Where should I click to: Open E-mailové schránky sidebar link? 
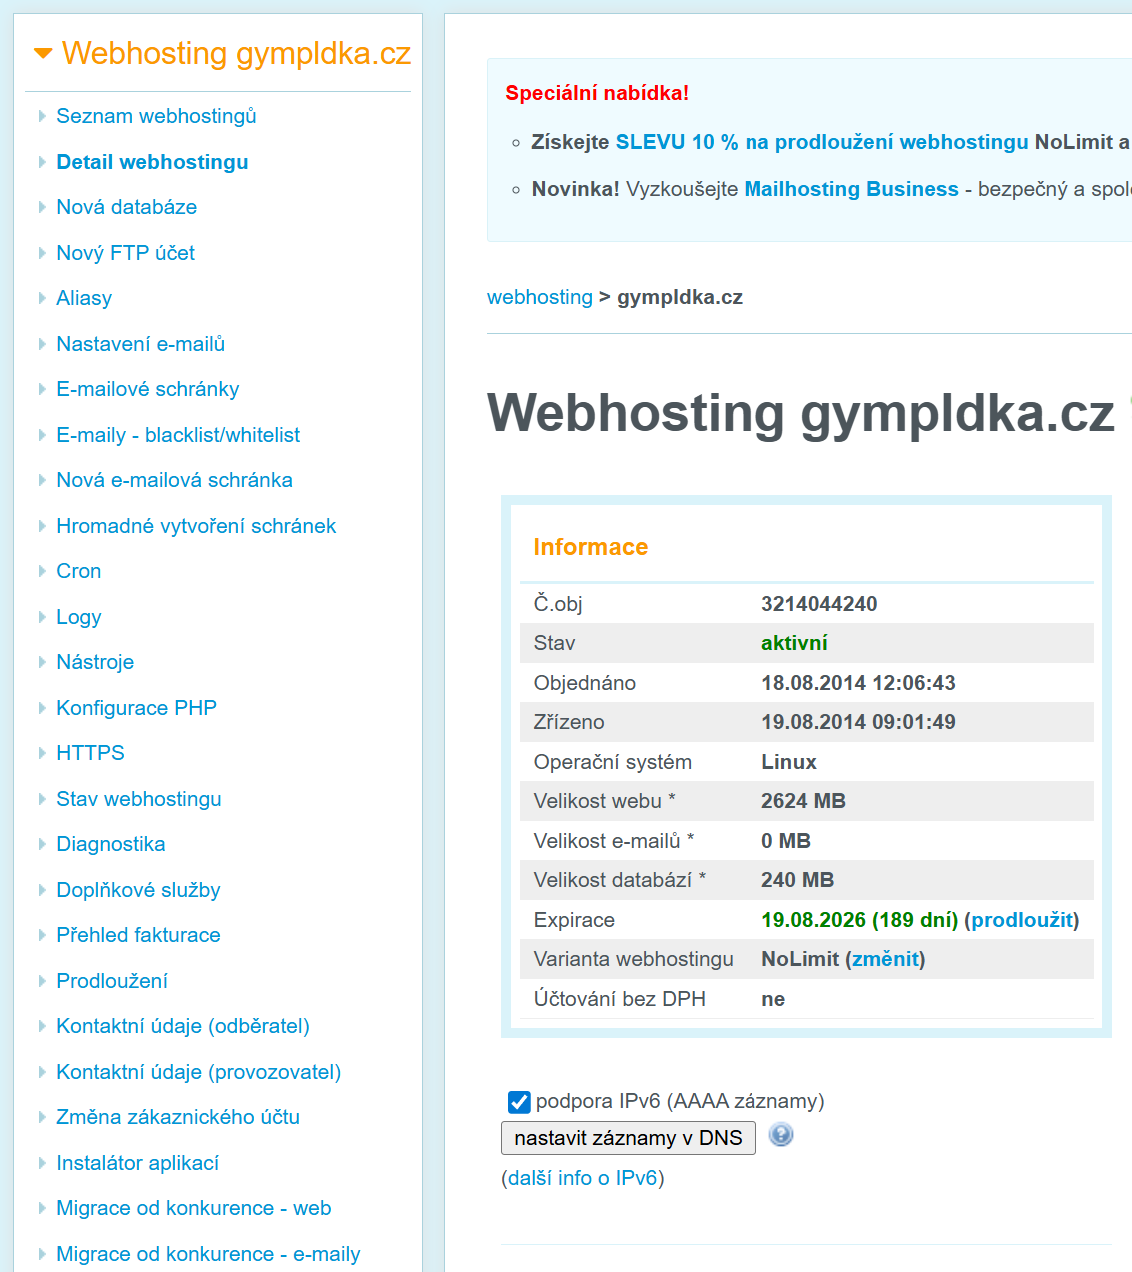[147, 389]
